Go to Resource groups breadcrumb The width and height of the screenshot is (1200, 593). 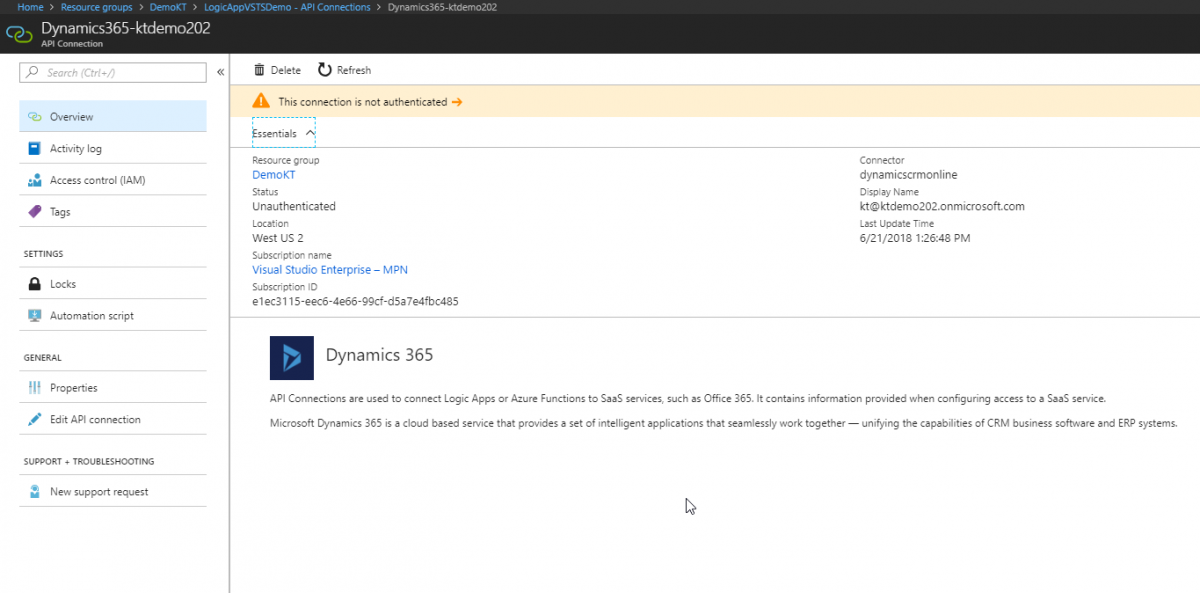(97, 7)
